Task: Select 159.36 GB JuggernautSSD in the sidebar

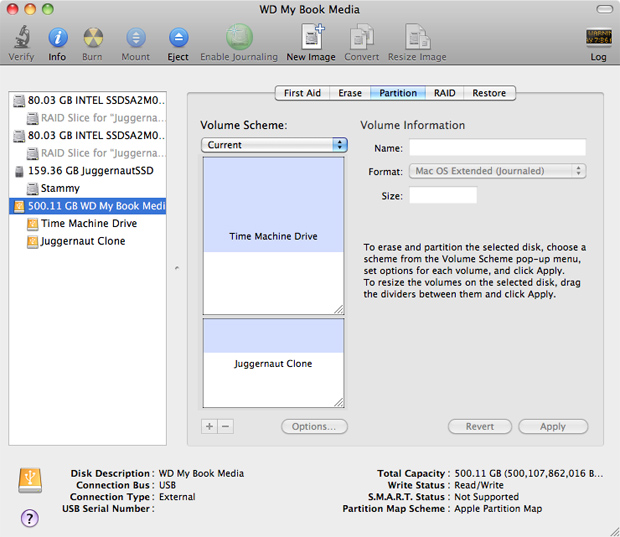Action: (87, 171)
